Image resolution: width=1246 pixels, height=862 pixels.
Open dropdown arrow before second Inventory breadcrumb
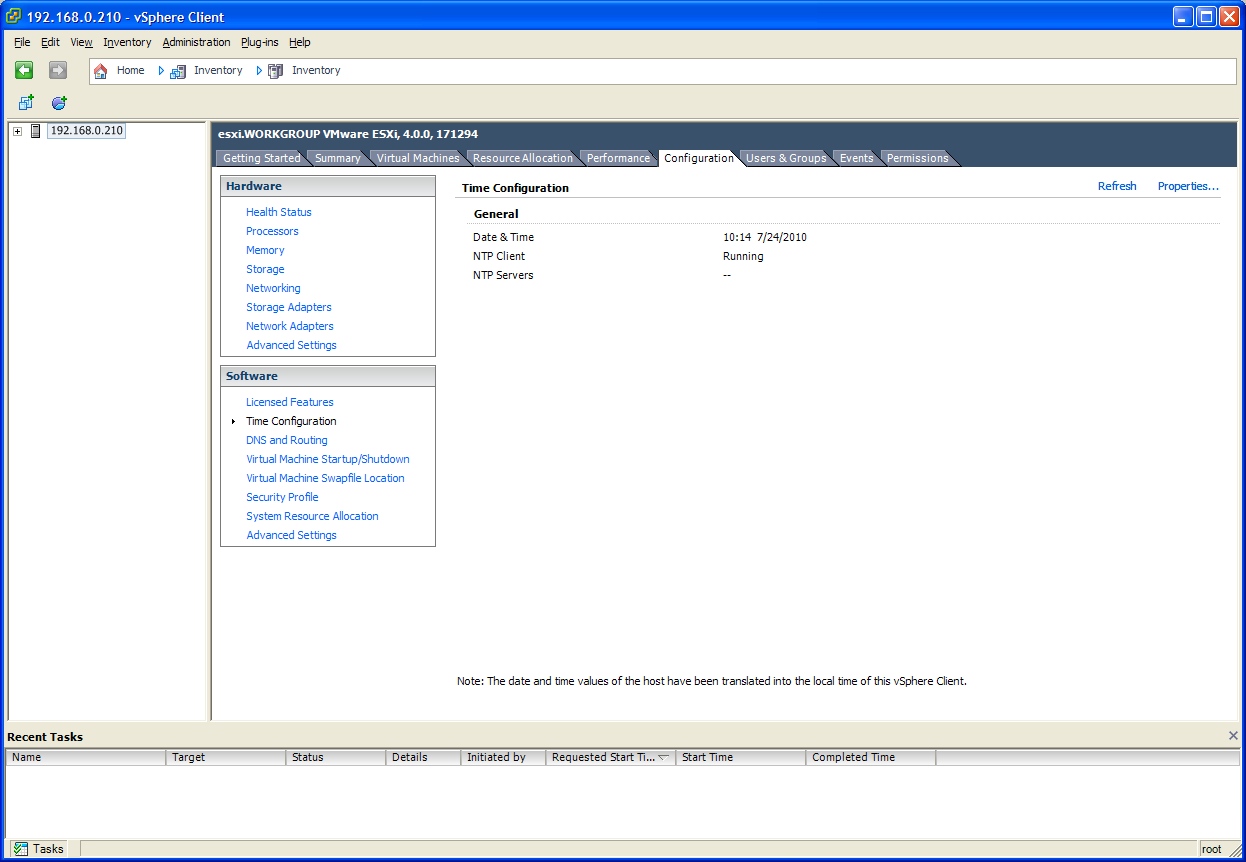[259, 71]
